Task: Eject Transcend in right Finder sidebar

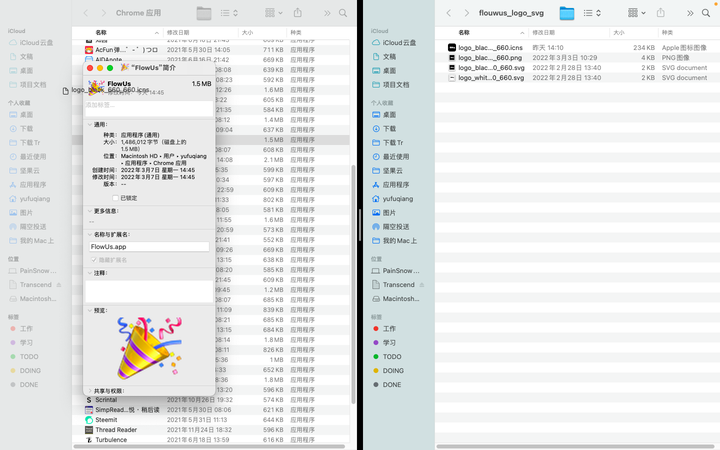Action: pyautogui.click(x=422, y=285)
